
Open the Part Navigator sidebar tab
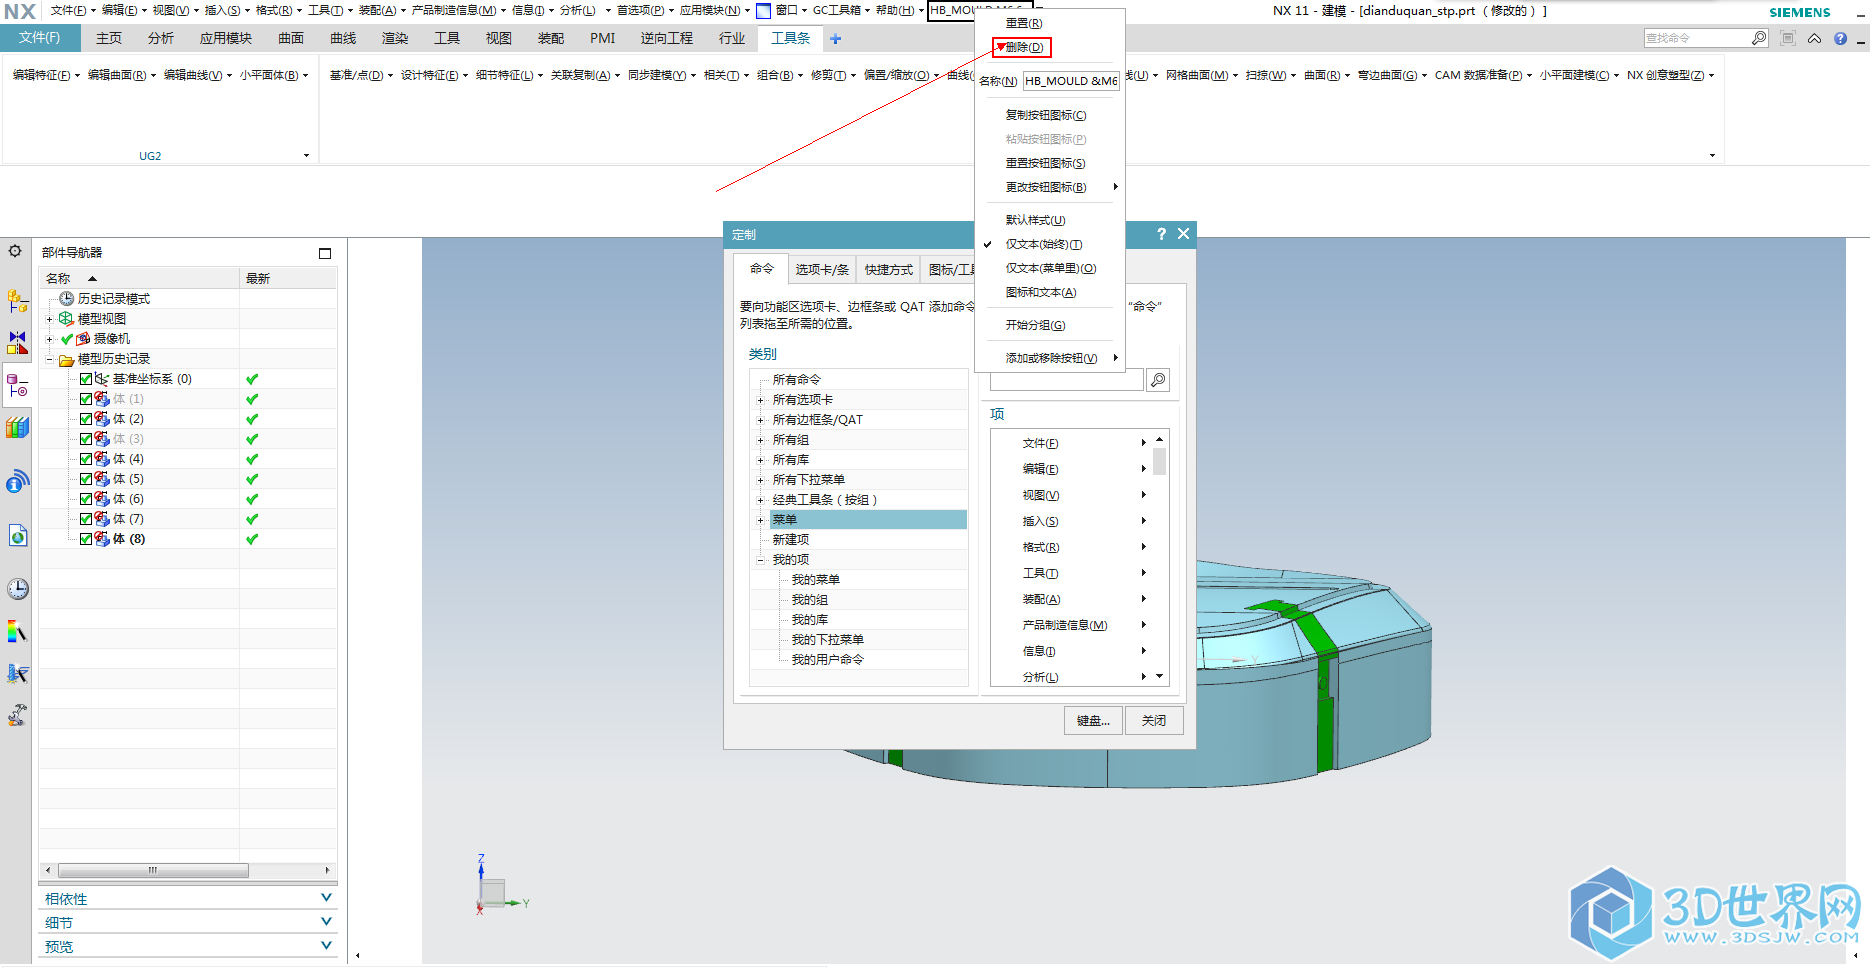[17, 386]
